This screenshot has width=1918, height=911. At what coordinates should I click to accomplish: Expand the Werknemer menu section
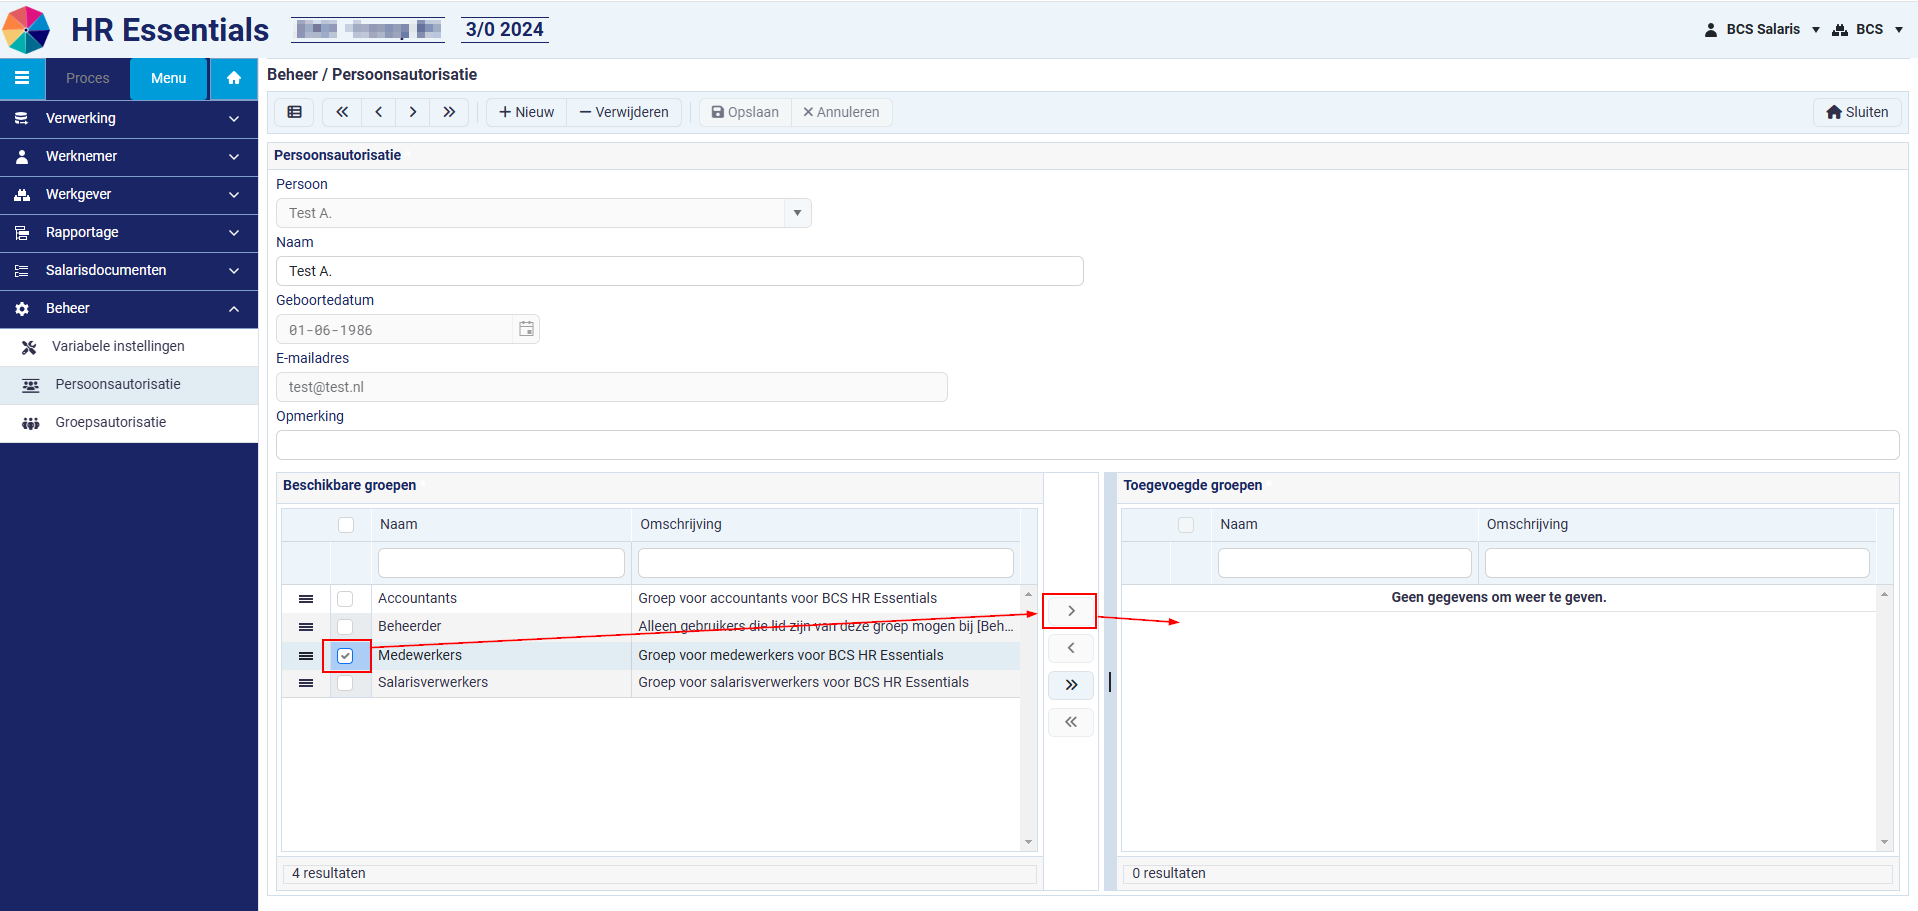(129, 156)
